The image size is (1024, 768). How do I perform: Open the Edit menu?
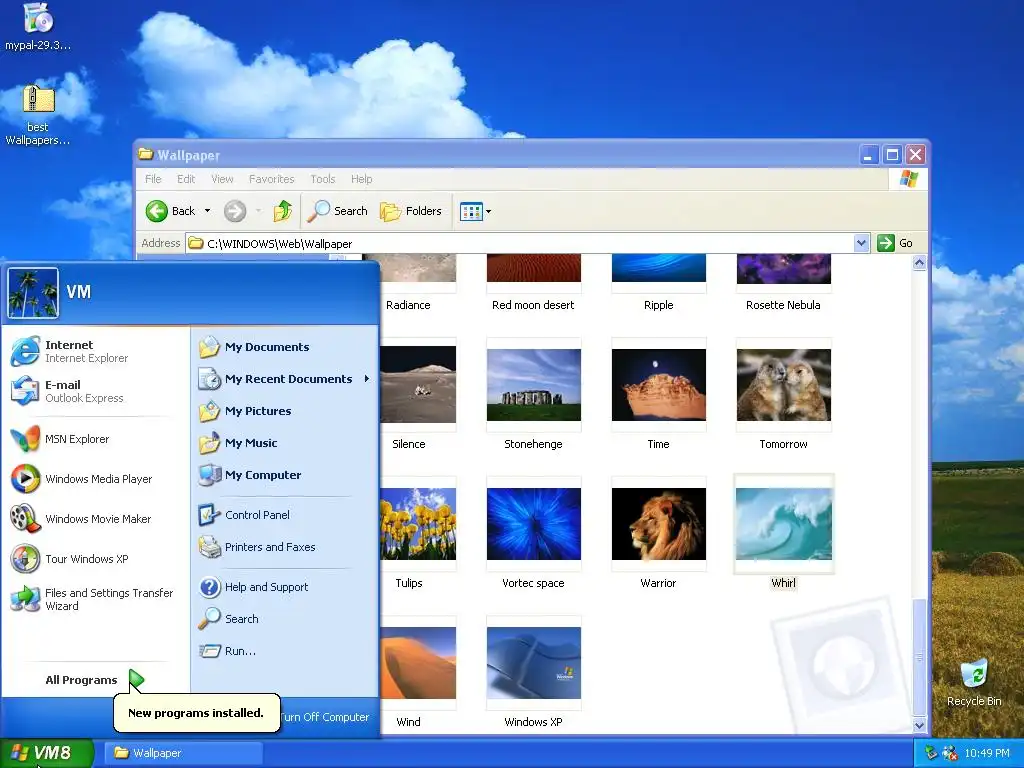tap(186, 179)
